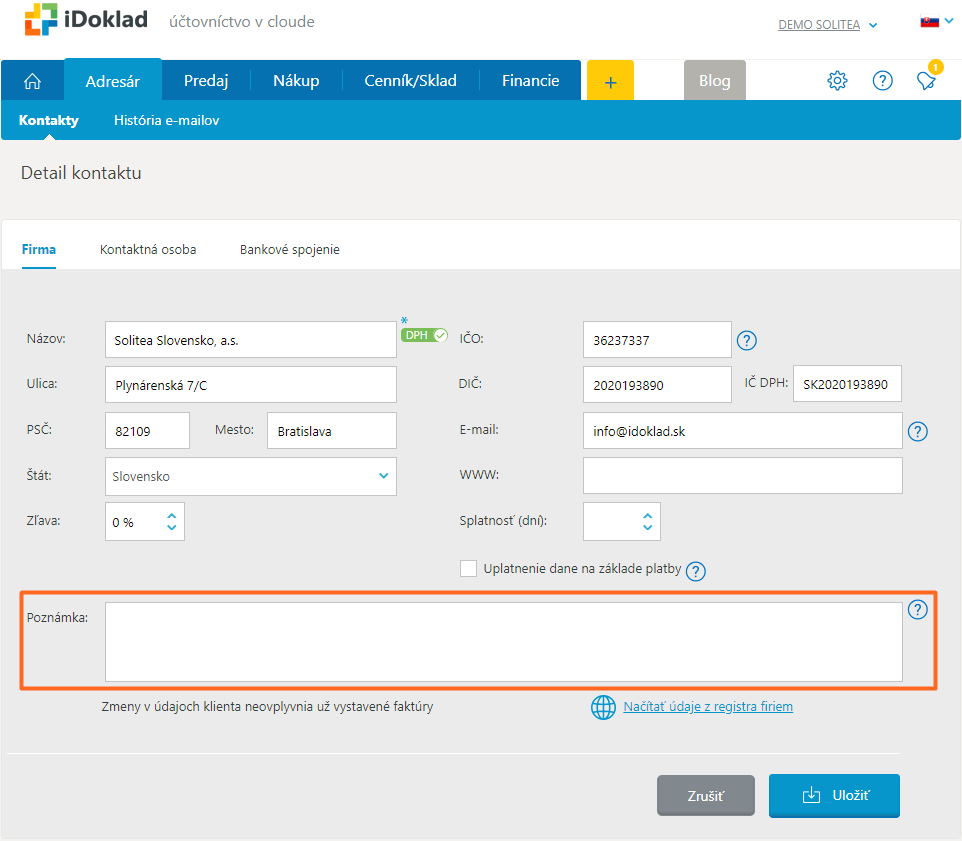
Task: Open notifications with the badge icon
Action: coord(927,81)
